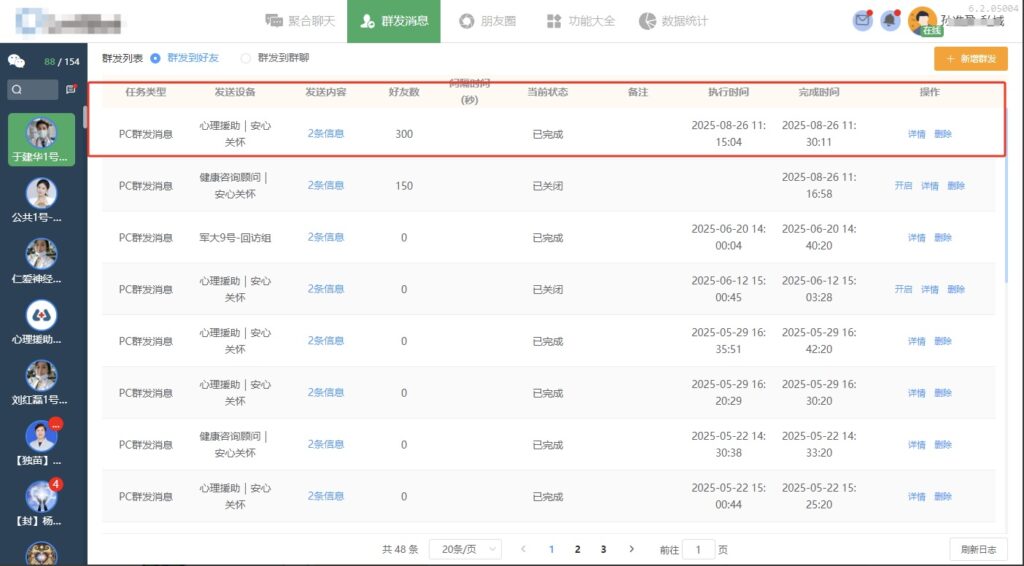Screen dimensions: 1024x566
Task: Click 2条信息 link in the first row
Action: [x=326, y=133]
